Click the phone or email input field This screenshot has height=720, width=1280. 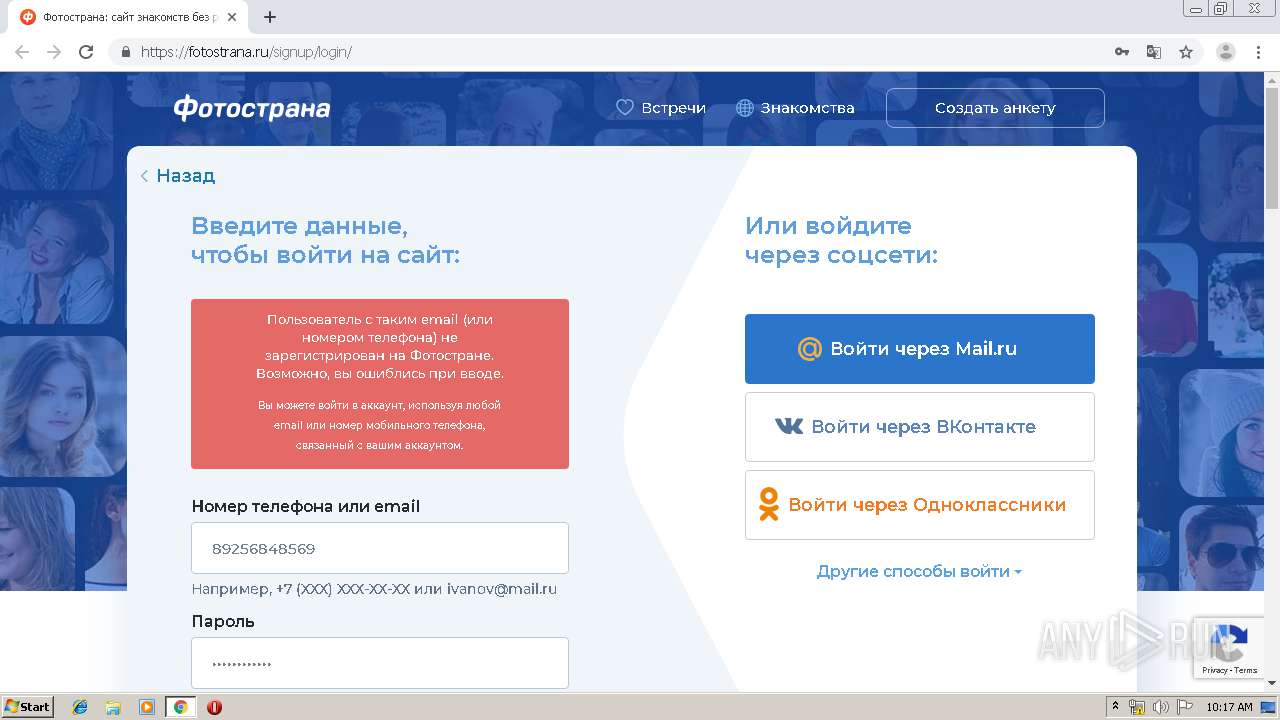coord(380,548)
